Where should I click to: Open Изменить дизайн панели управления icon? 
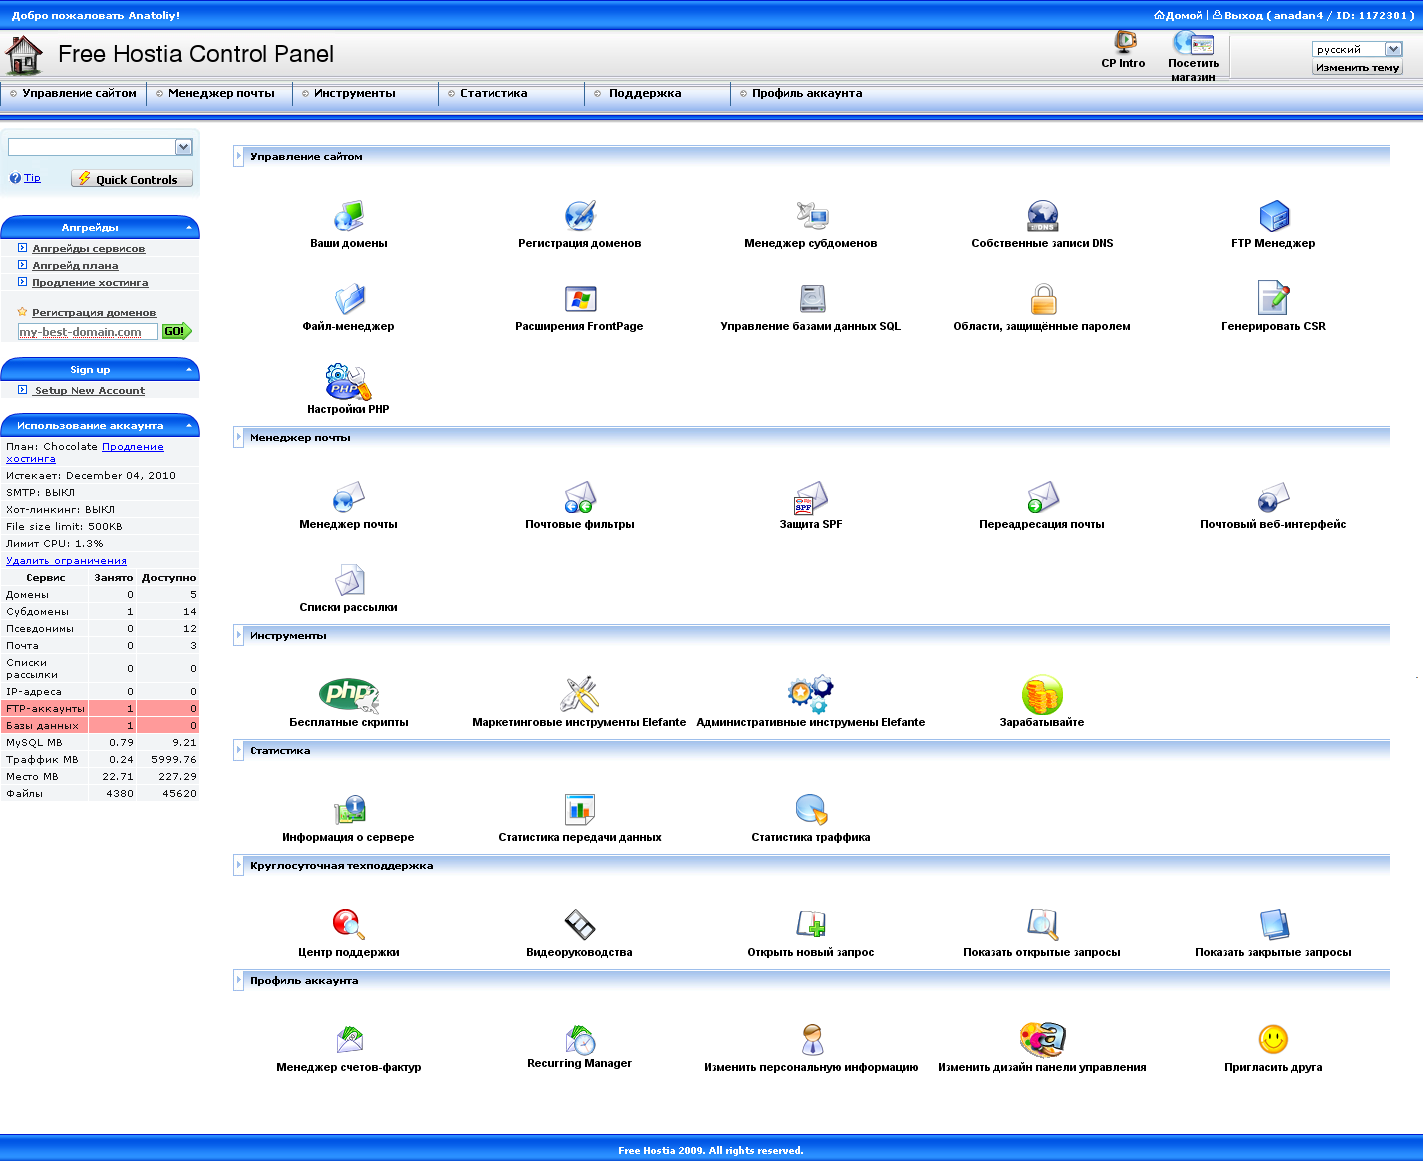tap(1042, 1039)
